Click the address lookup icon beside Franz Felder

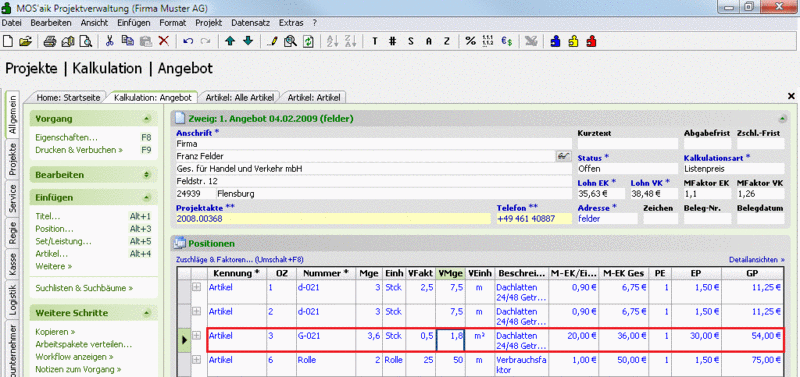point(563,156)
